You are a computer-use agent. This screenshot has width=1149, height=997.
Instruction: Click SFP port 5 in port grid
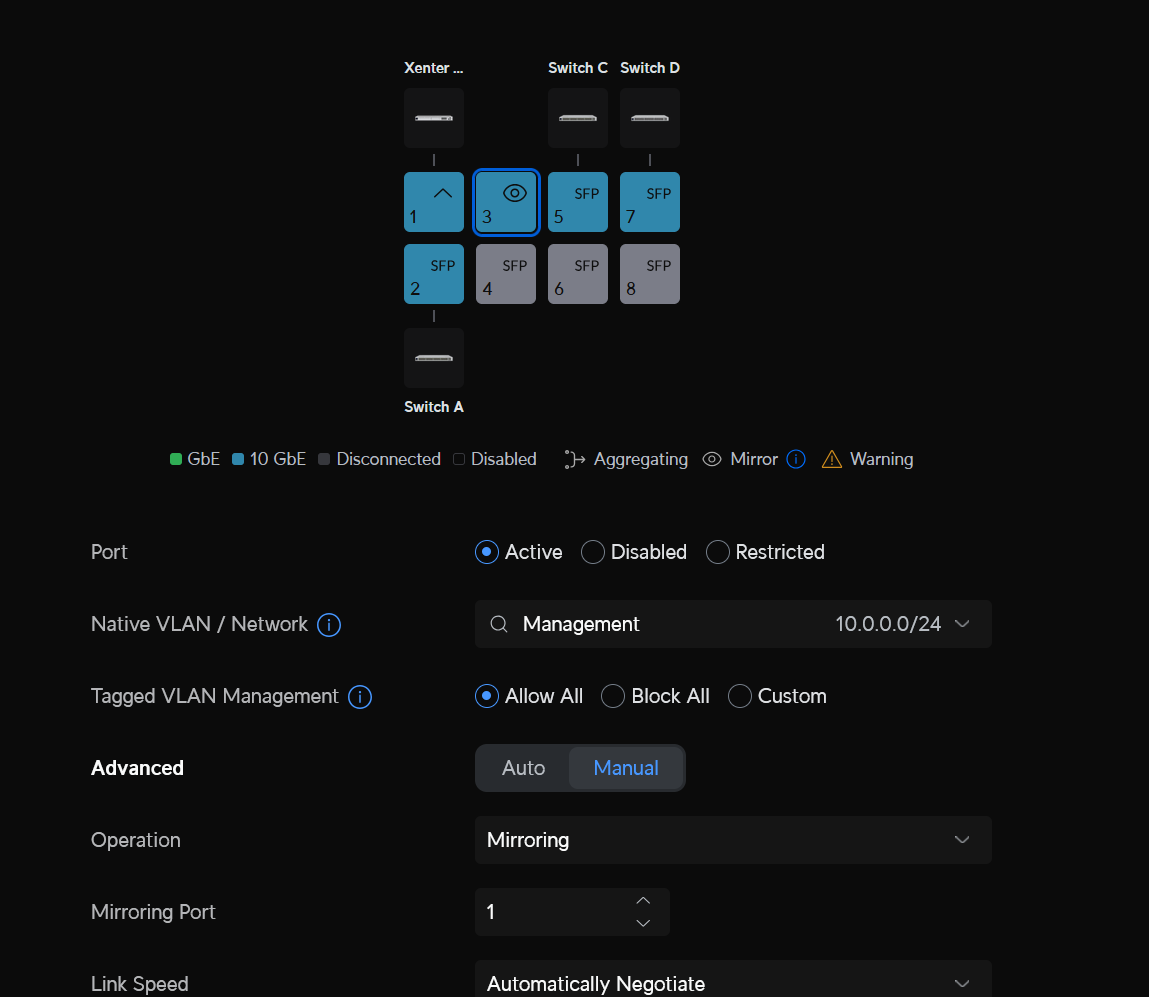pyautogui.click(x=578, y=202)
